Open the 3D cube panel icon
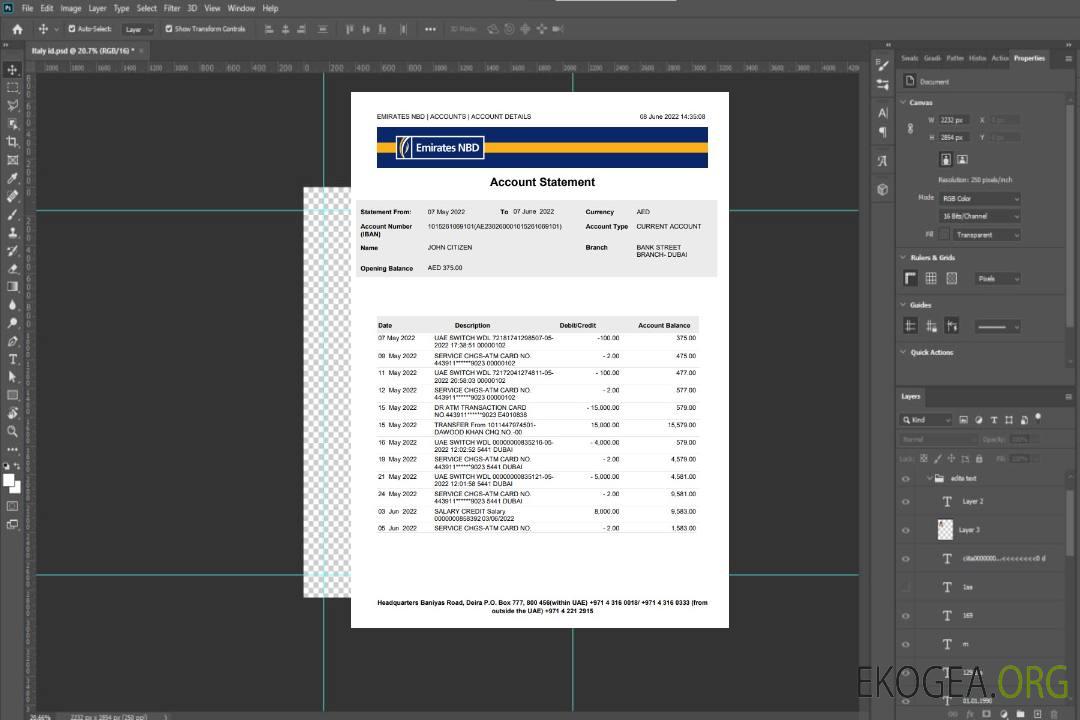The height and width of the screenshot is (720, 1080). tap(883, 189)
